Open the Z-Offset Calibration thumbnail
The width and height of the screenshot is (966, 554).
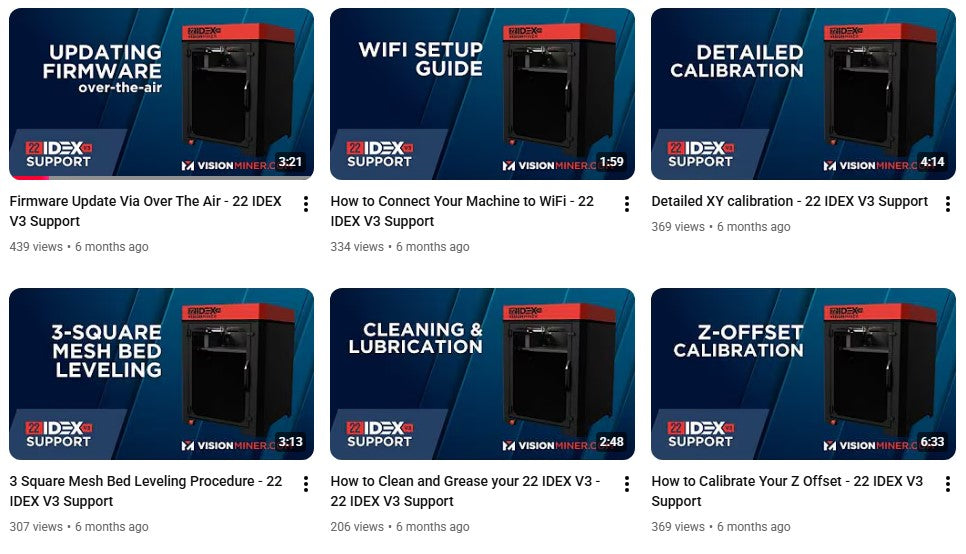[803, 373]
